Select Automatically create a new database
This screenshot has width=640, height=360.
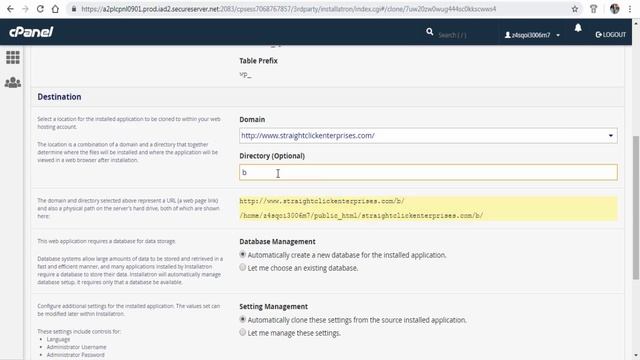point(242,254)
